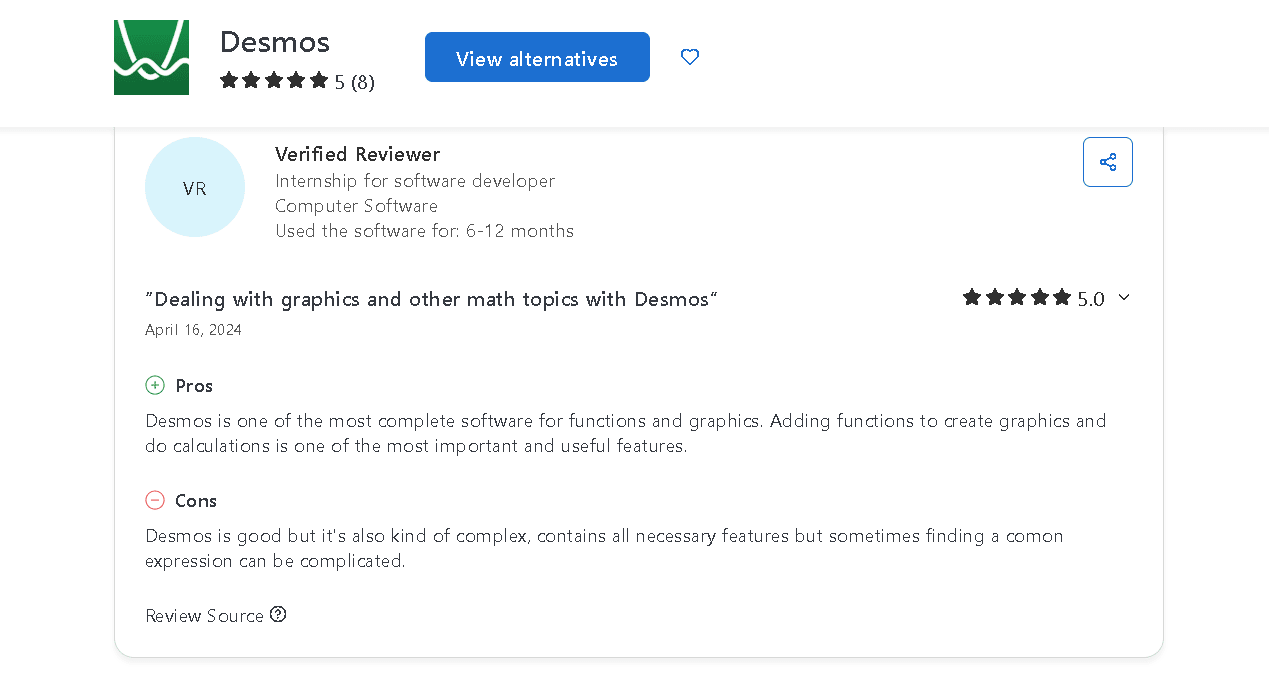
Task: Open the Review Source help icon
Action: tap(278, 614)
